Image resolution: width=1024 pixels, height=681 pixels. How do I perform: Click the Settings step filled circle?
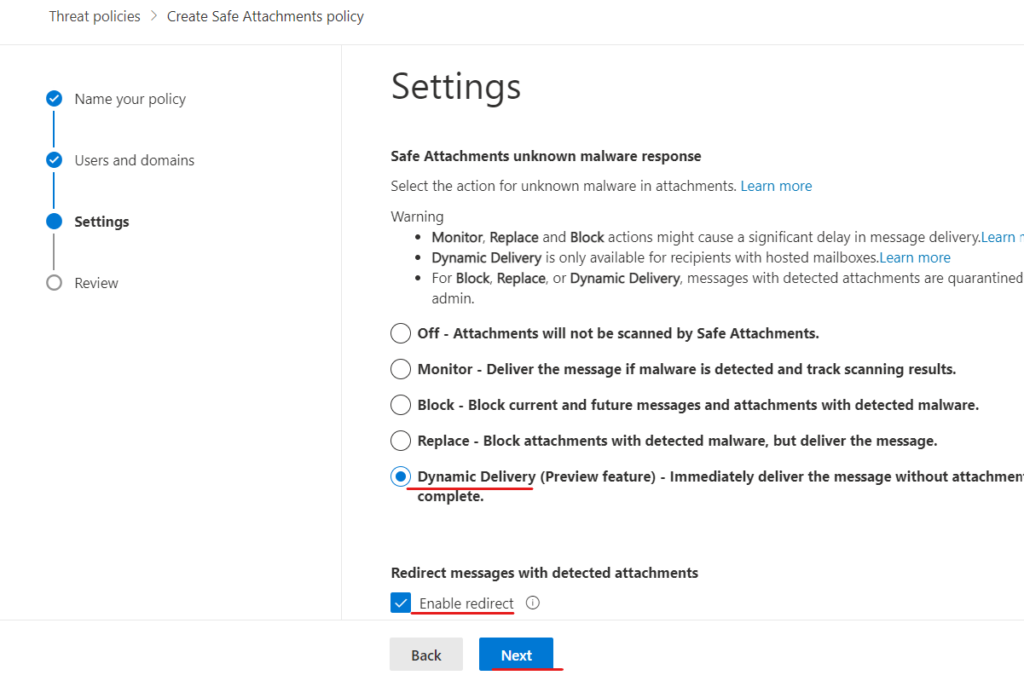click(54, 221)
